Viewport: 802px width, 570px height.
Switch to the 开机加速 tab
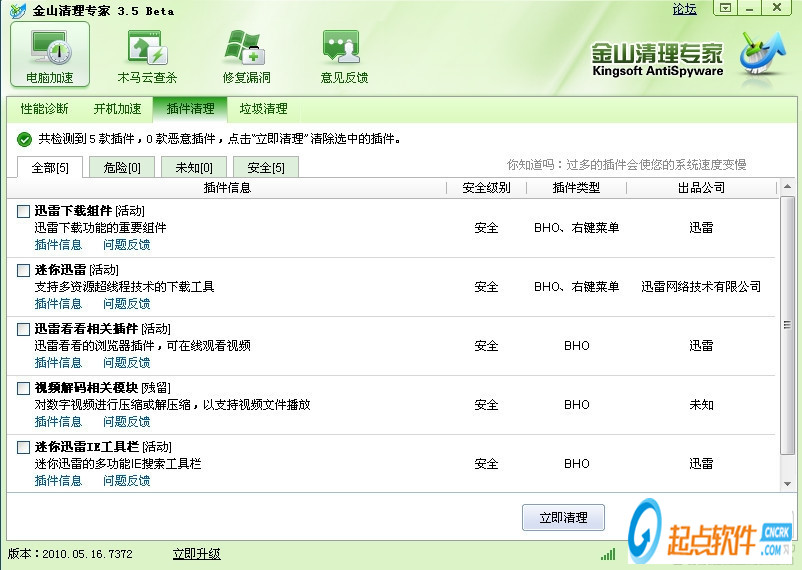click(x=117, y=109)
